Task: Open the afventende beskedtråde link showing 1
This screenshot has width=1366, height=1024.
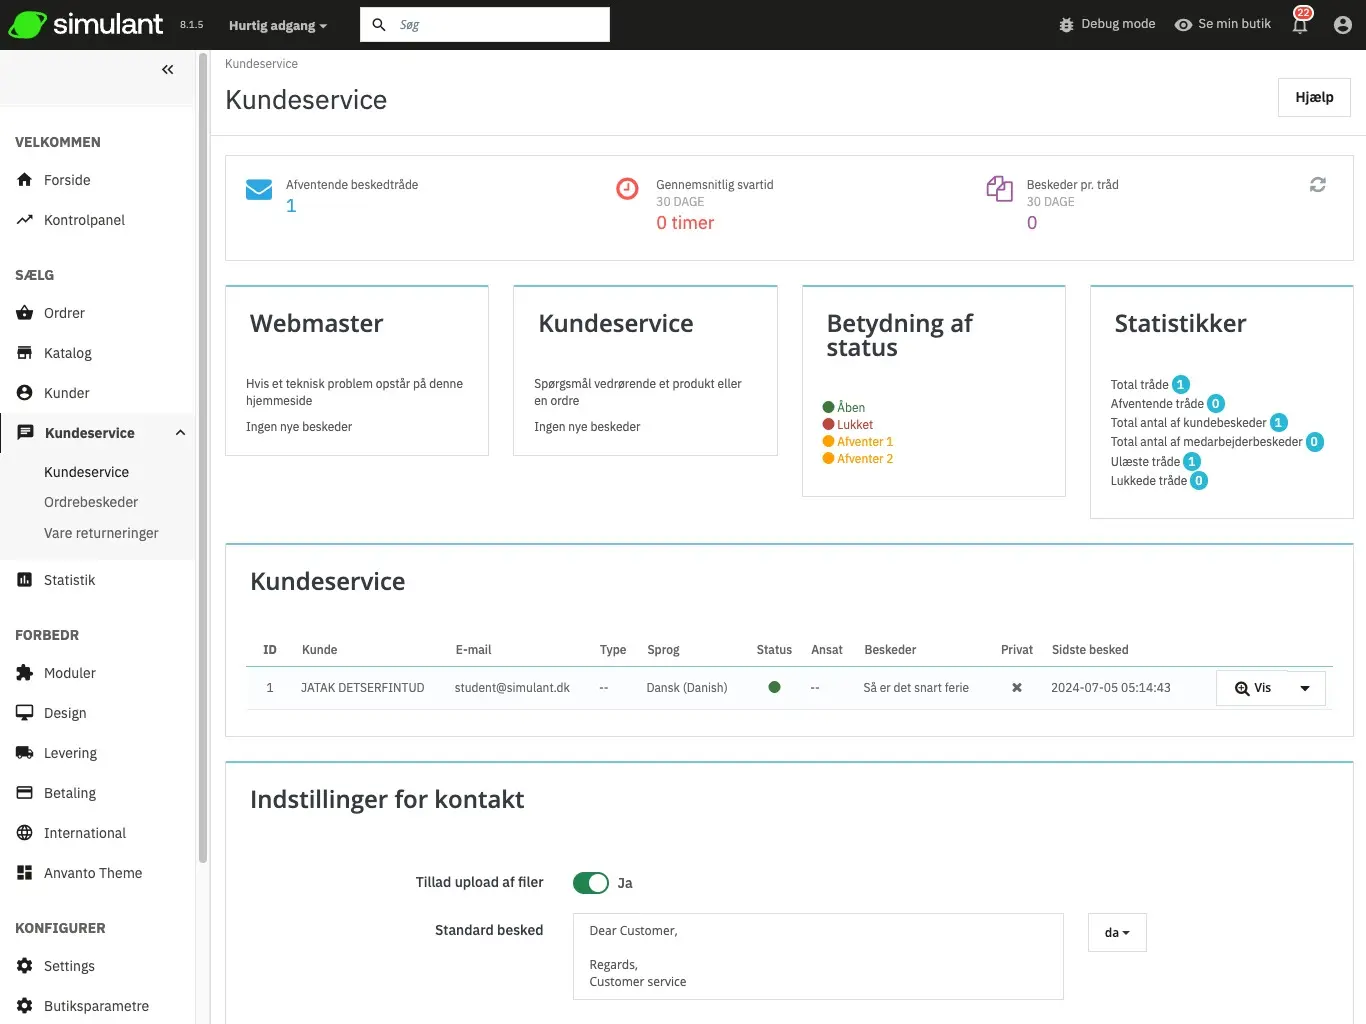Action: tap(291, 206)
